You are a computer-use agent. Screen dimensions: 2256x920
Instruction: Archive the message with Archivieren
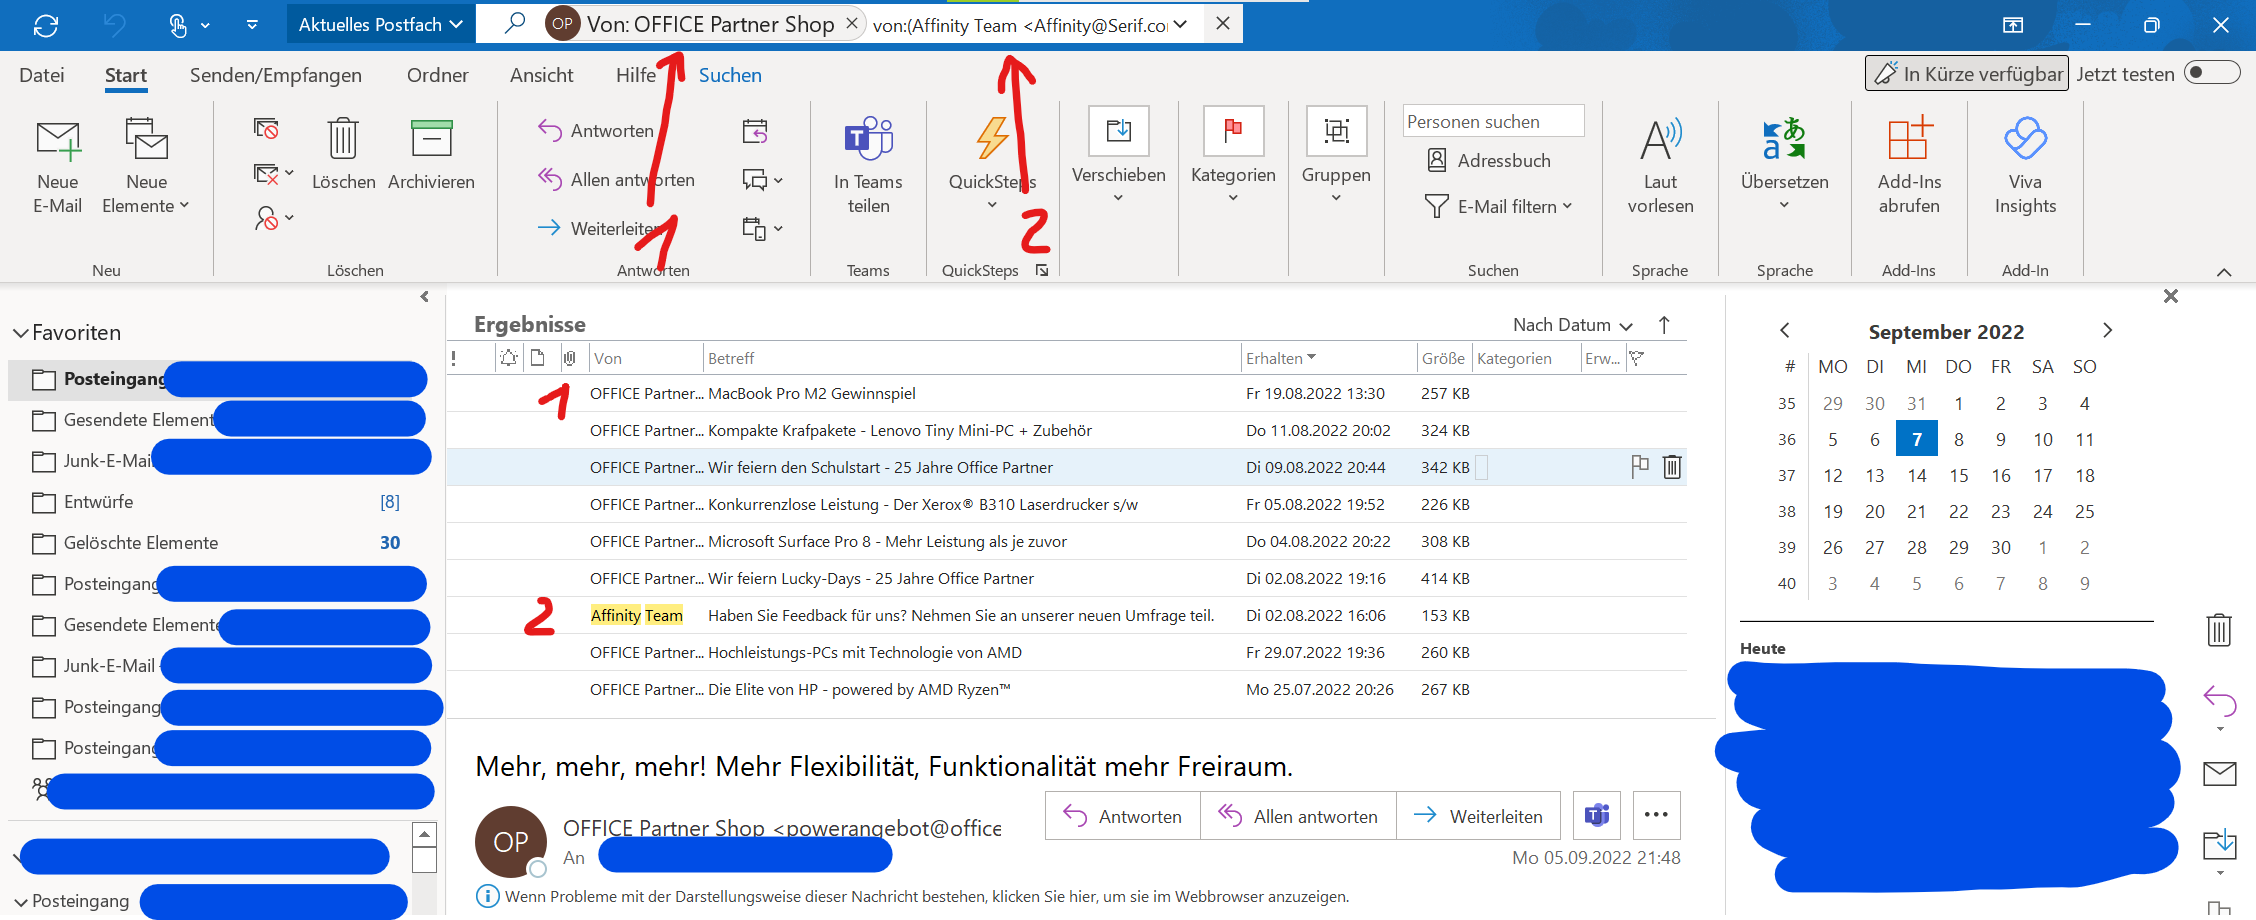pos(431,154)
